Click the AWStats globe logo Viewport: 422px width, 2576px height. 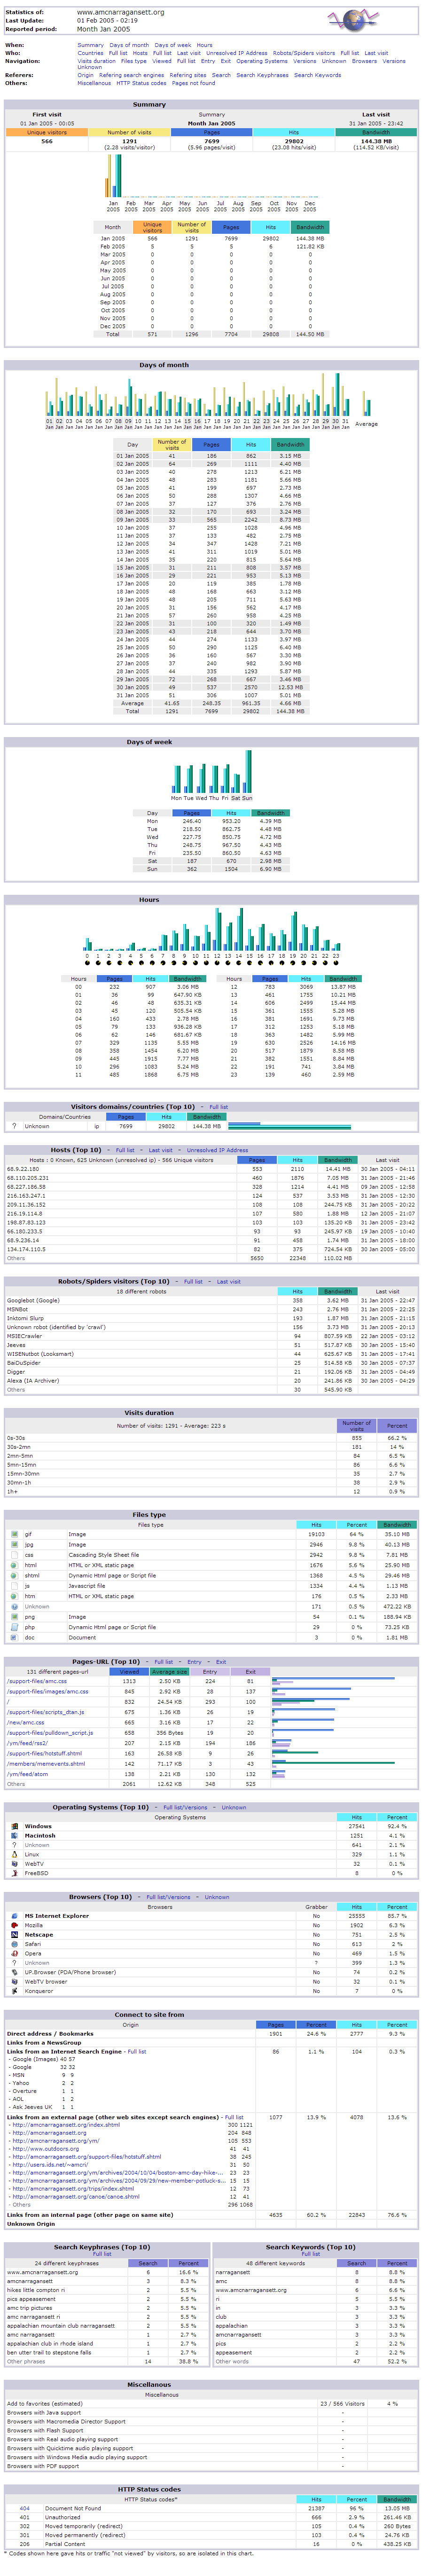[x=351, y=20]
